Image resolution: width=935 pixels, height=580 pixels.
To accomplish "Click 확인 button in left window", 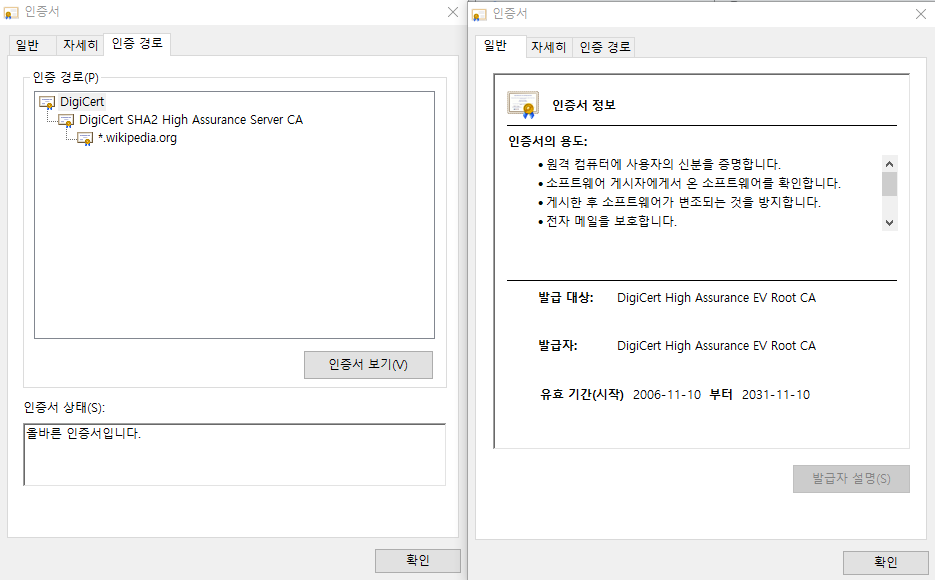I will pyautogui.click(x=417, y=560).
